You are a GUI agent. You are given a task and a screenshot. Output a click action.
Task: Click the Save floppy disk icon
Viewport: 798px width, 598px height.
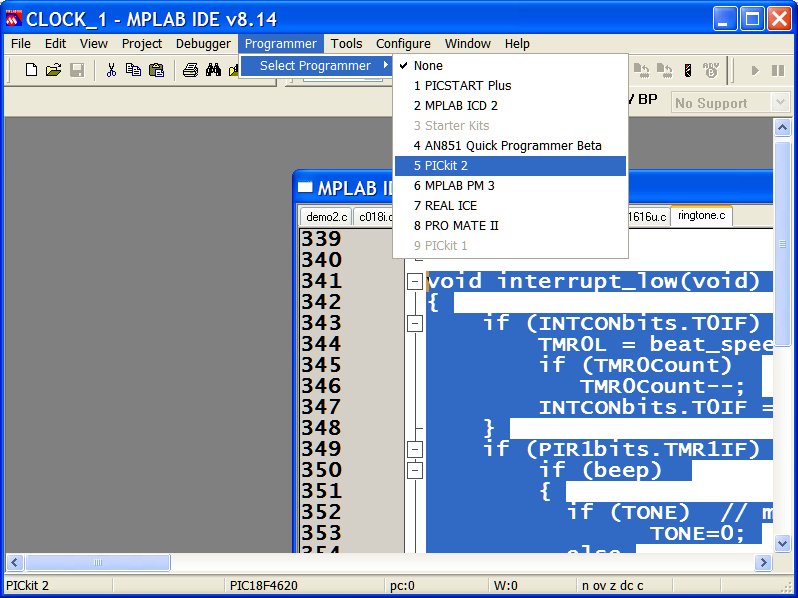tap(77, 70)
